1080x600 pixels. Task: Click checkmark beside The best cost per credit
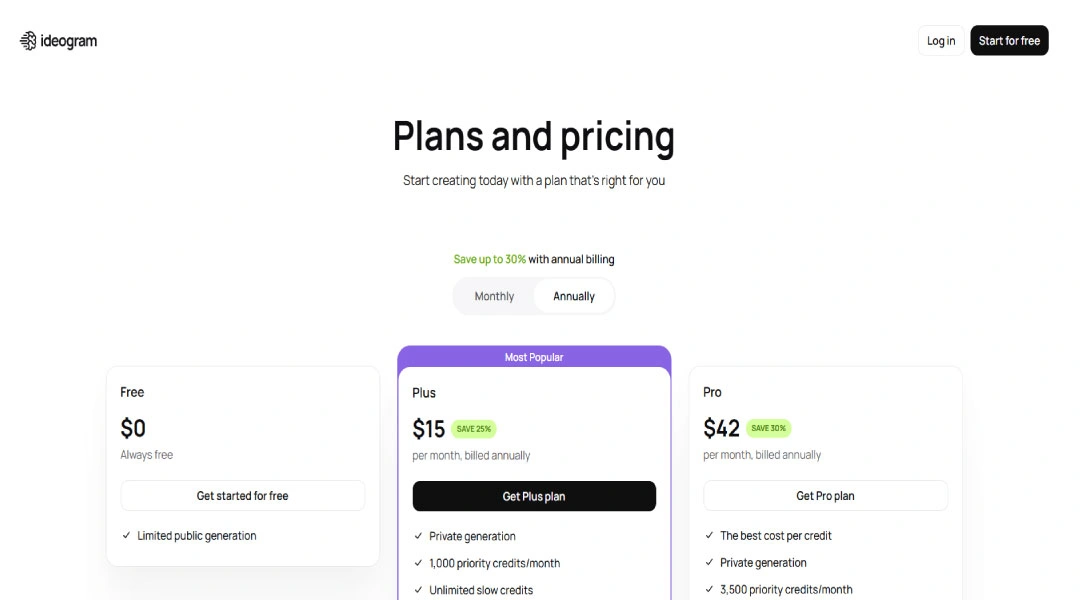click(x=709, y=535)
